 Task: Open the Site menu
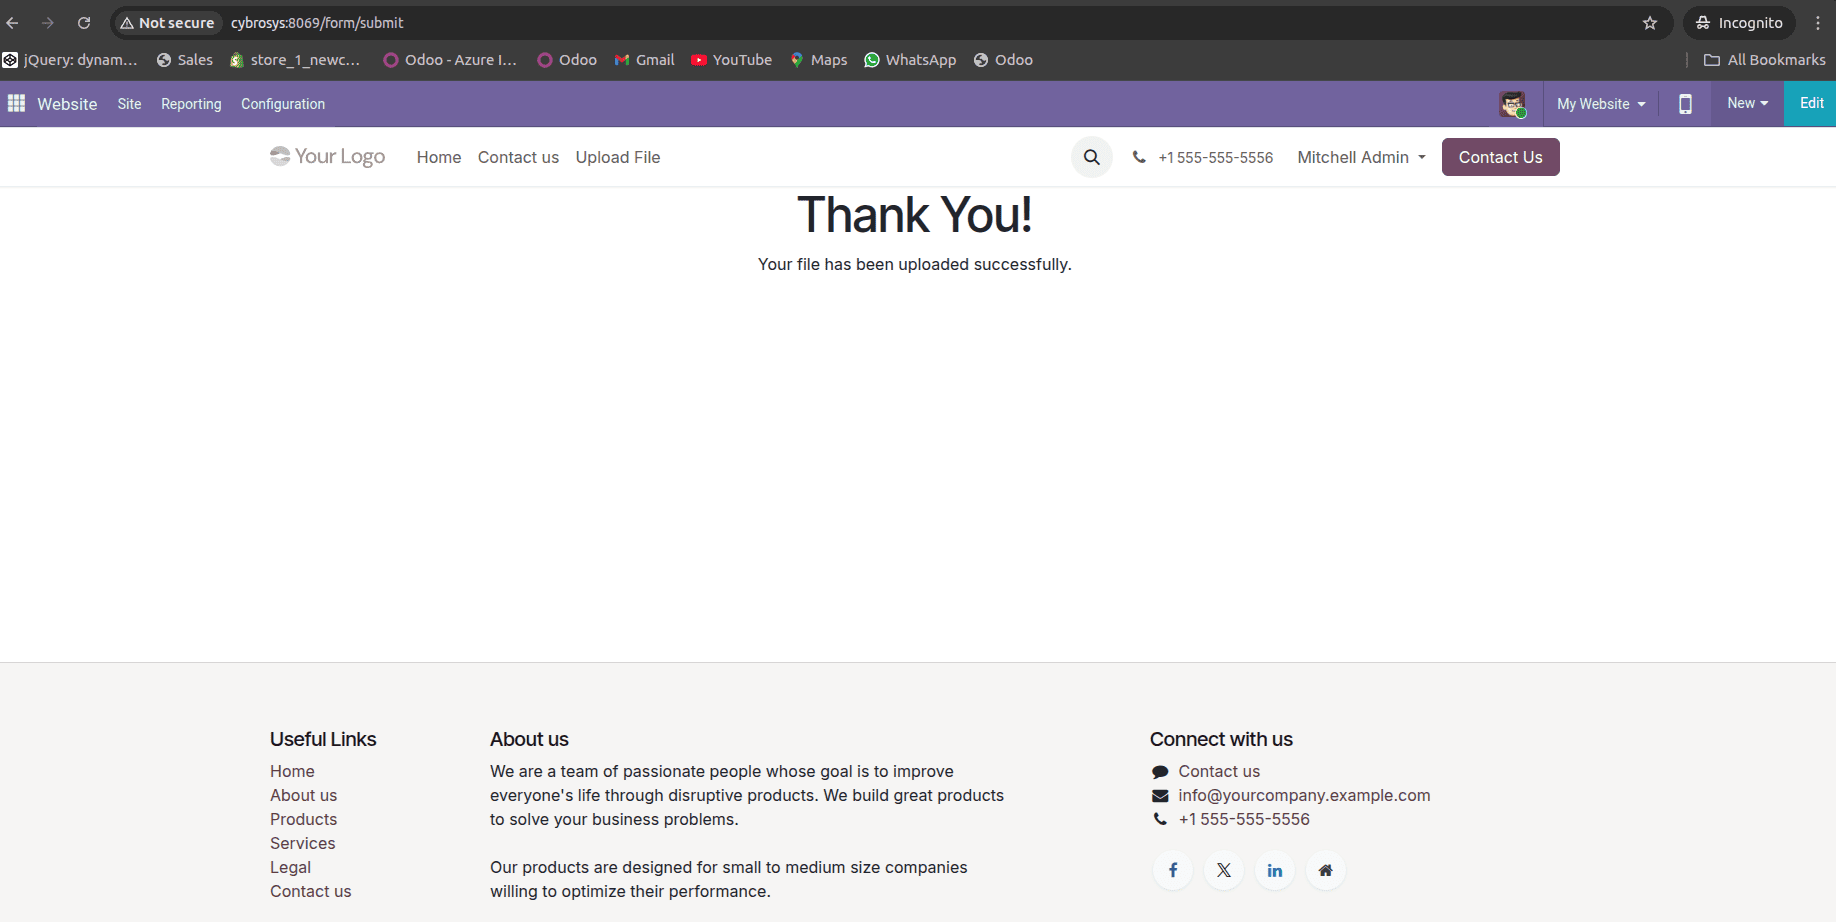(129, 103)
